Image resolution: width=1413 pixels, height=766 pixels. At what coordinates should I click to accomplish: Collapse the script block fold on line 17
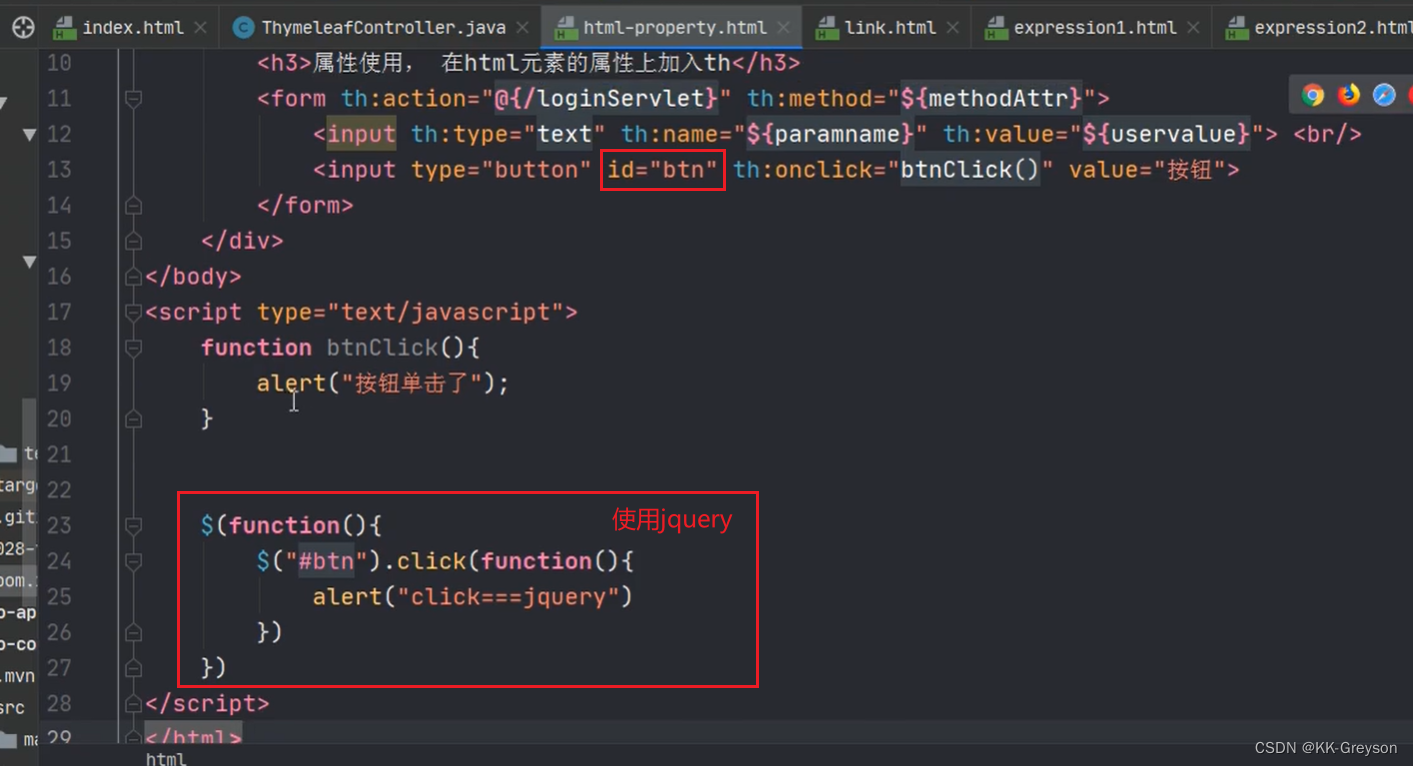pyautogui.click(x=133, y=313)
